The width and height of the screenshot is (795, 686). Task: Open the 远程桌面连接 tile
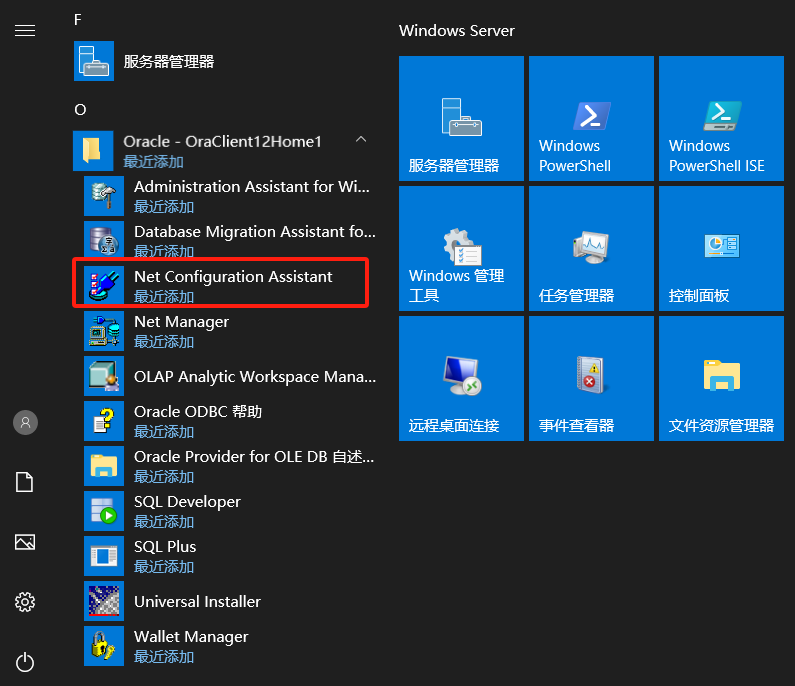461,378
